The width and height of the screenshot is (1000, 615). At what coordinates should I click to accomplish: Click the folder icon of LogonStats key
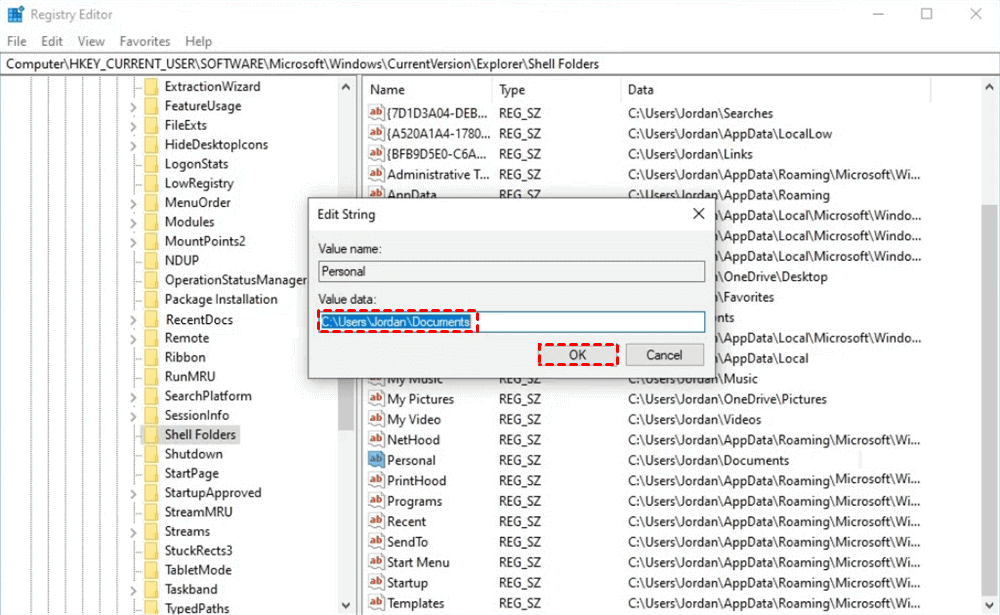pos(151,163)
